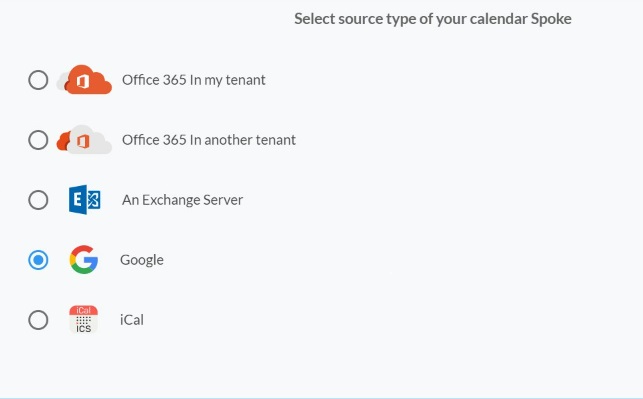The height and width of the screenshot is (399, 643).
Task: Click the blue Exchange Server icon
Action: pyautogui.click(x=84, y=200)
